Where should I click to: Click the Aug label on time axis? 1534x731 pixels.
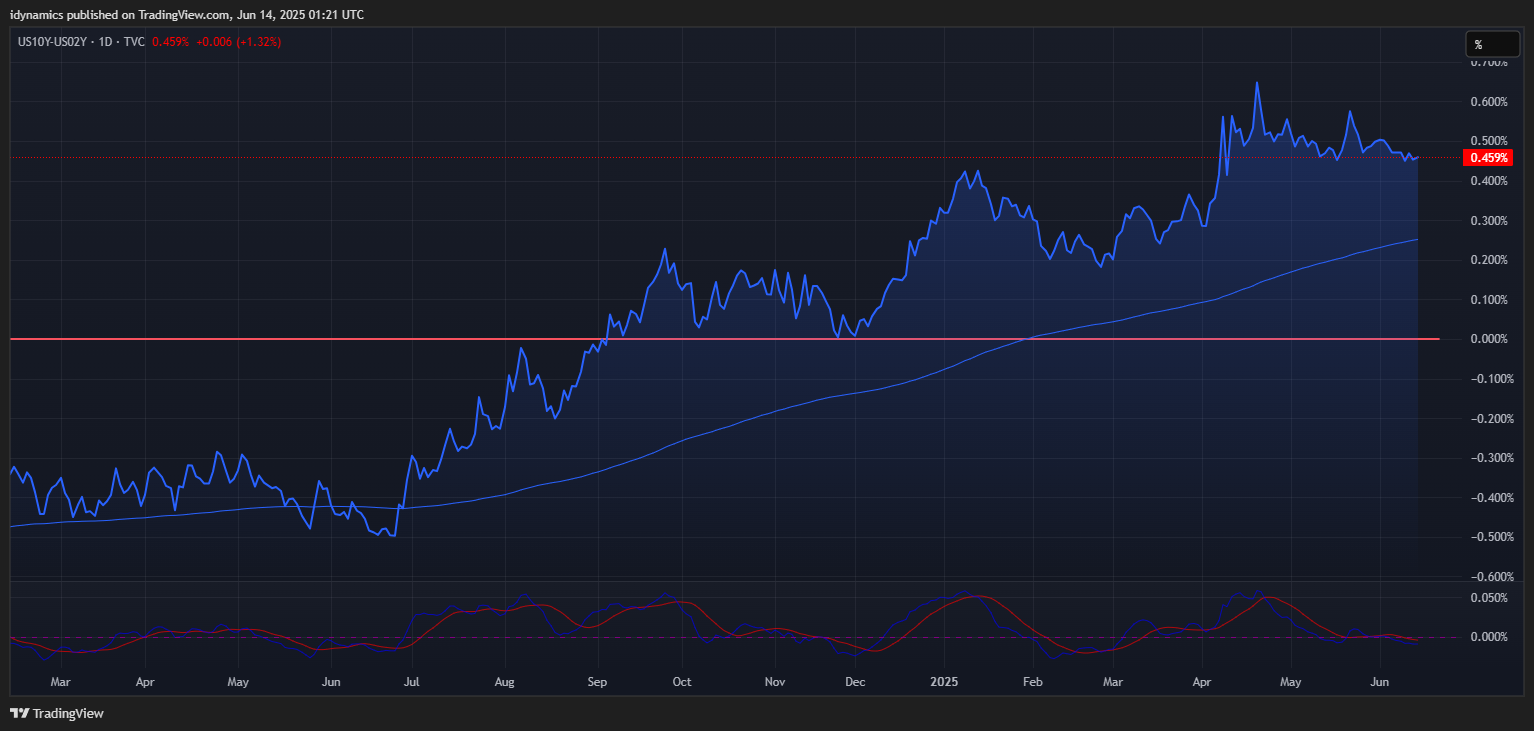(x=504, y=682)
